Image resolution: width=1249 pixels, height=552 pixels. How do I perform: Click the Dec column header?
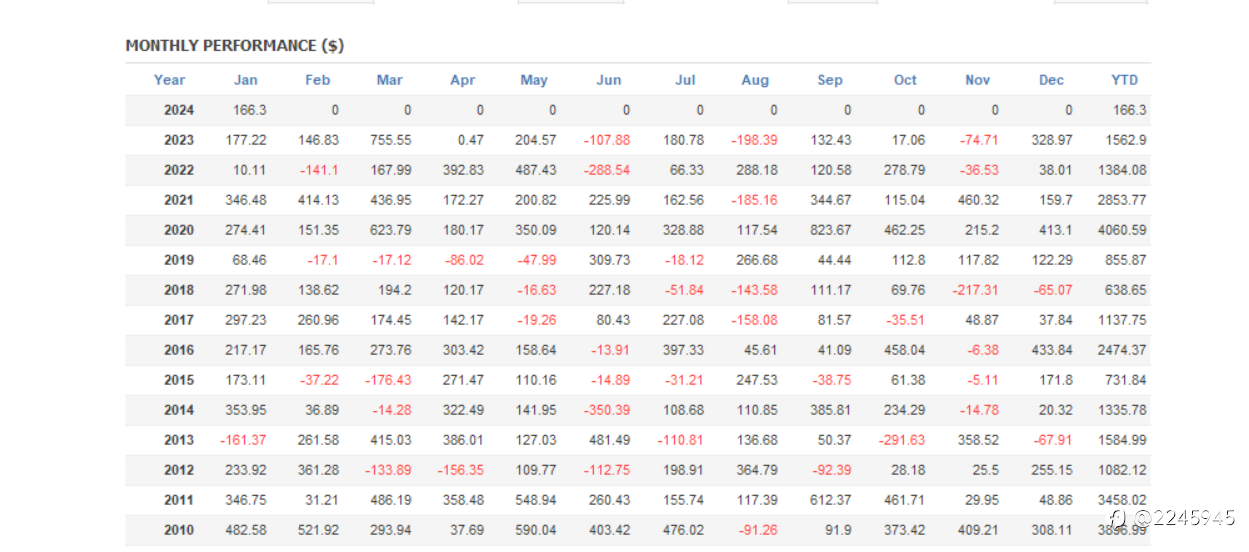coord(1051,80)
